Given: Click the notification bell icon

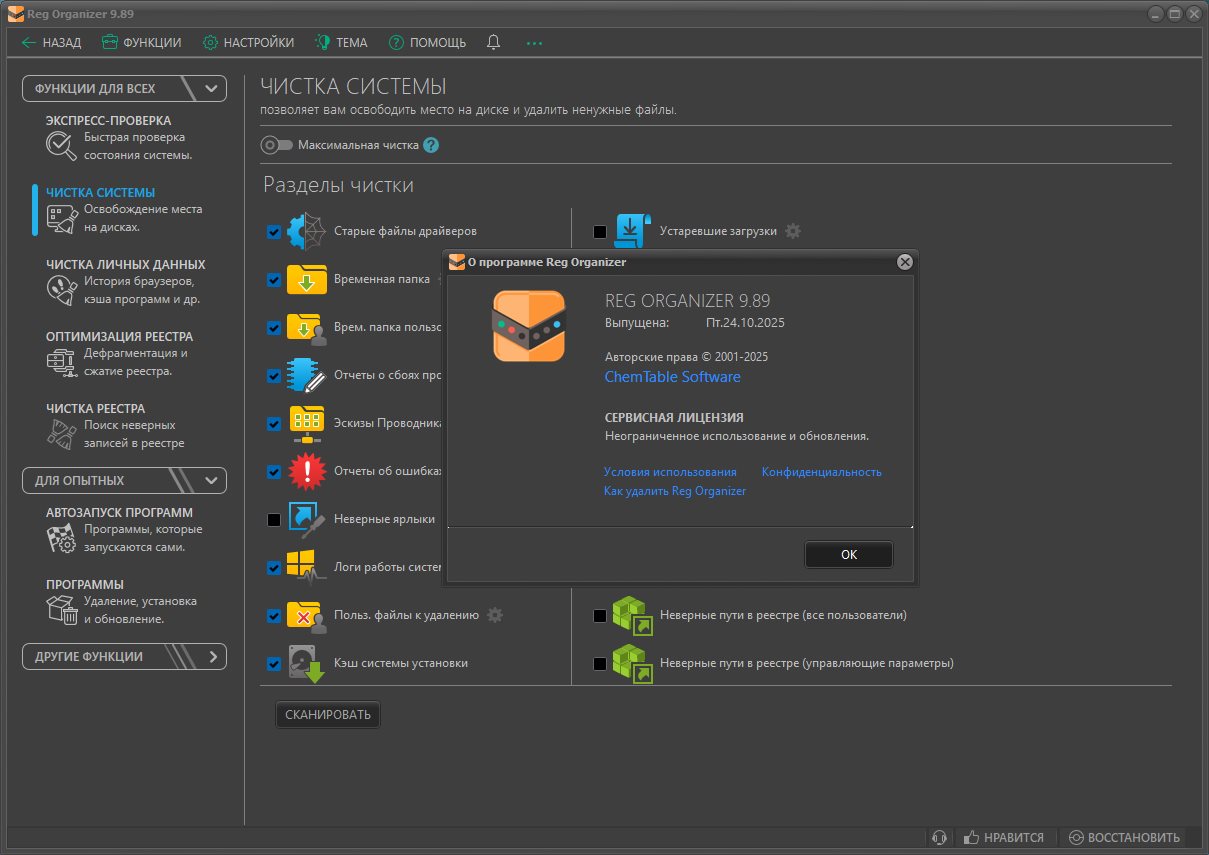Looking at the screenshot, I should pos(493,42).
